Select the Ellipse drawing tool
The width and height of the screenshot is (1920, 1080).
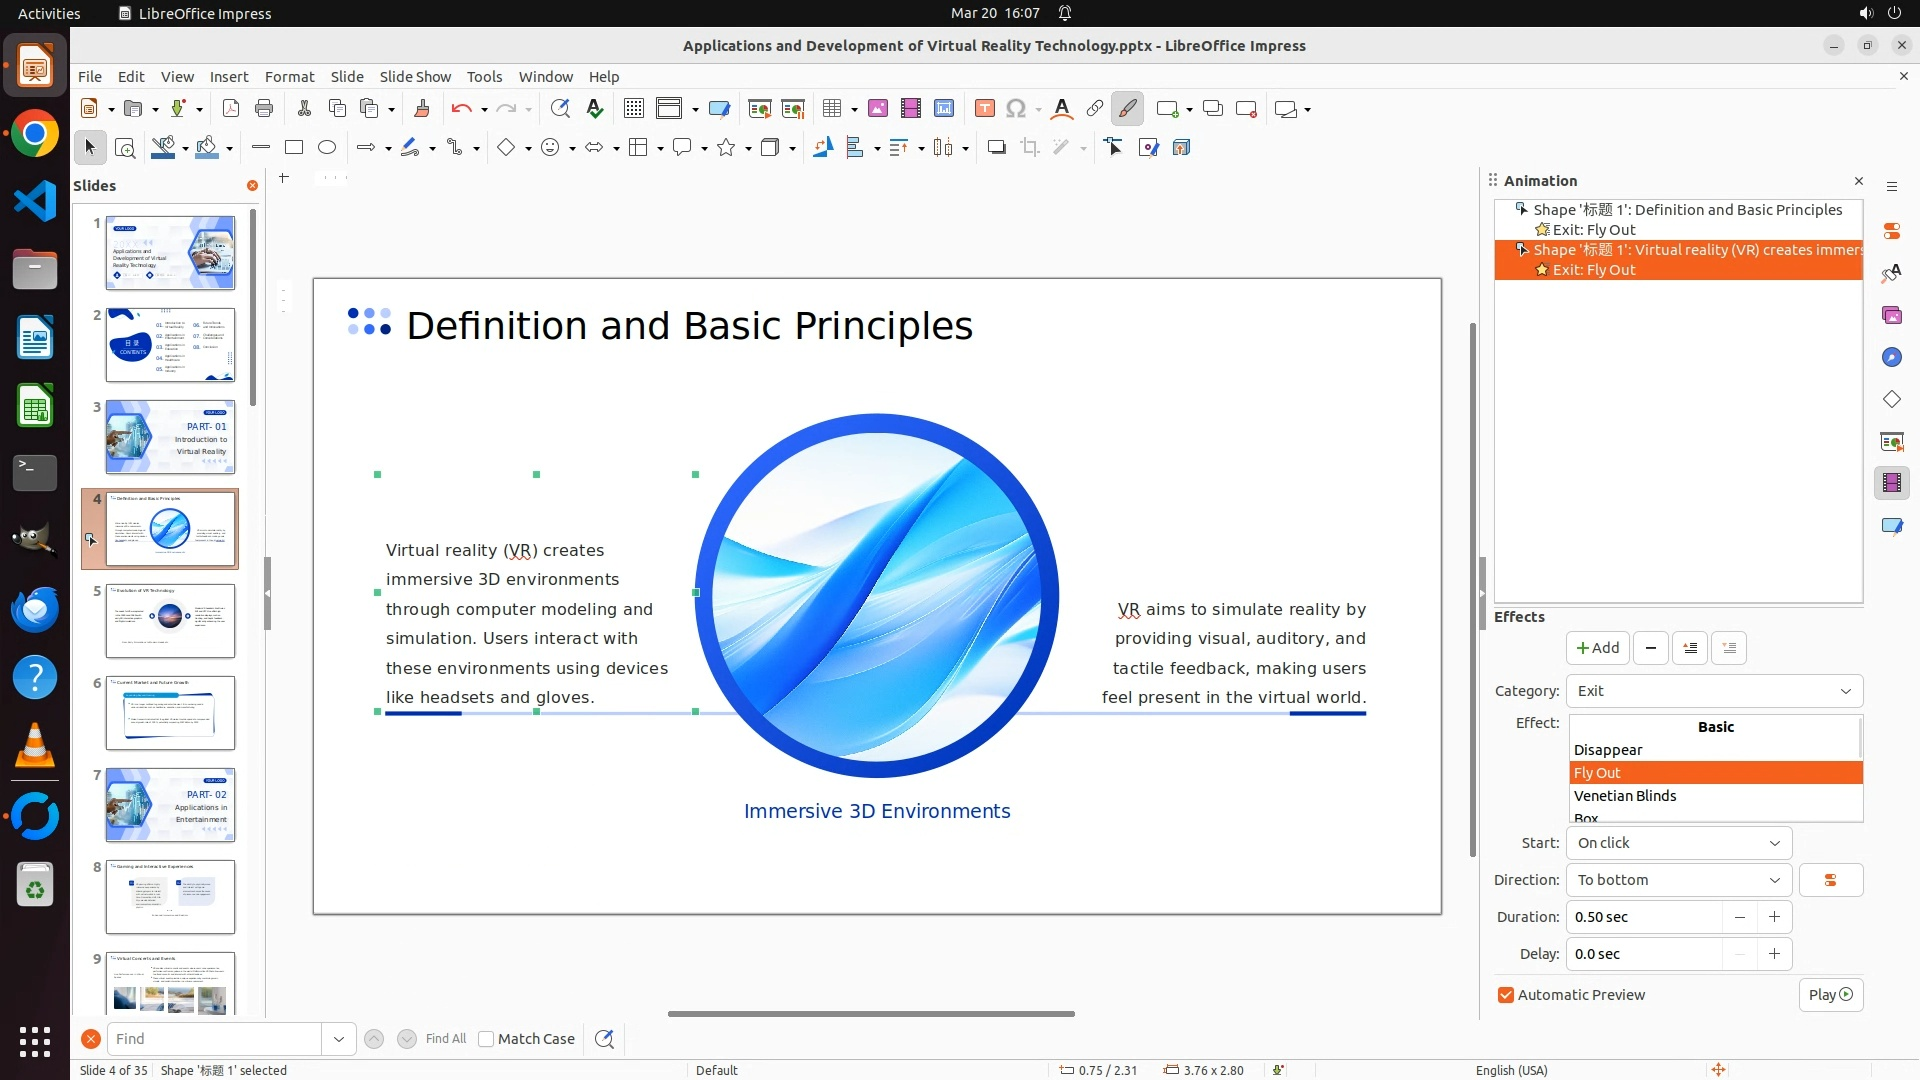327,148
